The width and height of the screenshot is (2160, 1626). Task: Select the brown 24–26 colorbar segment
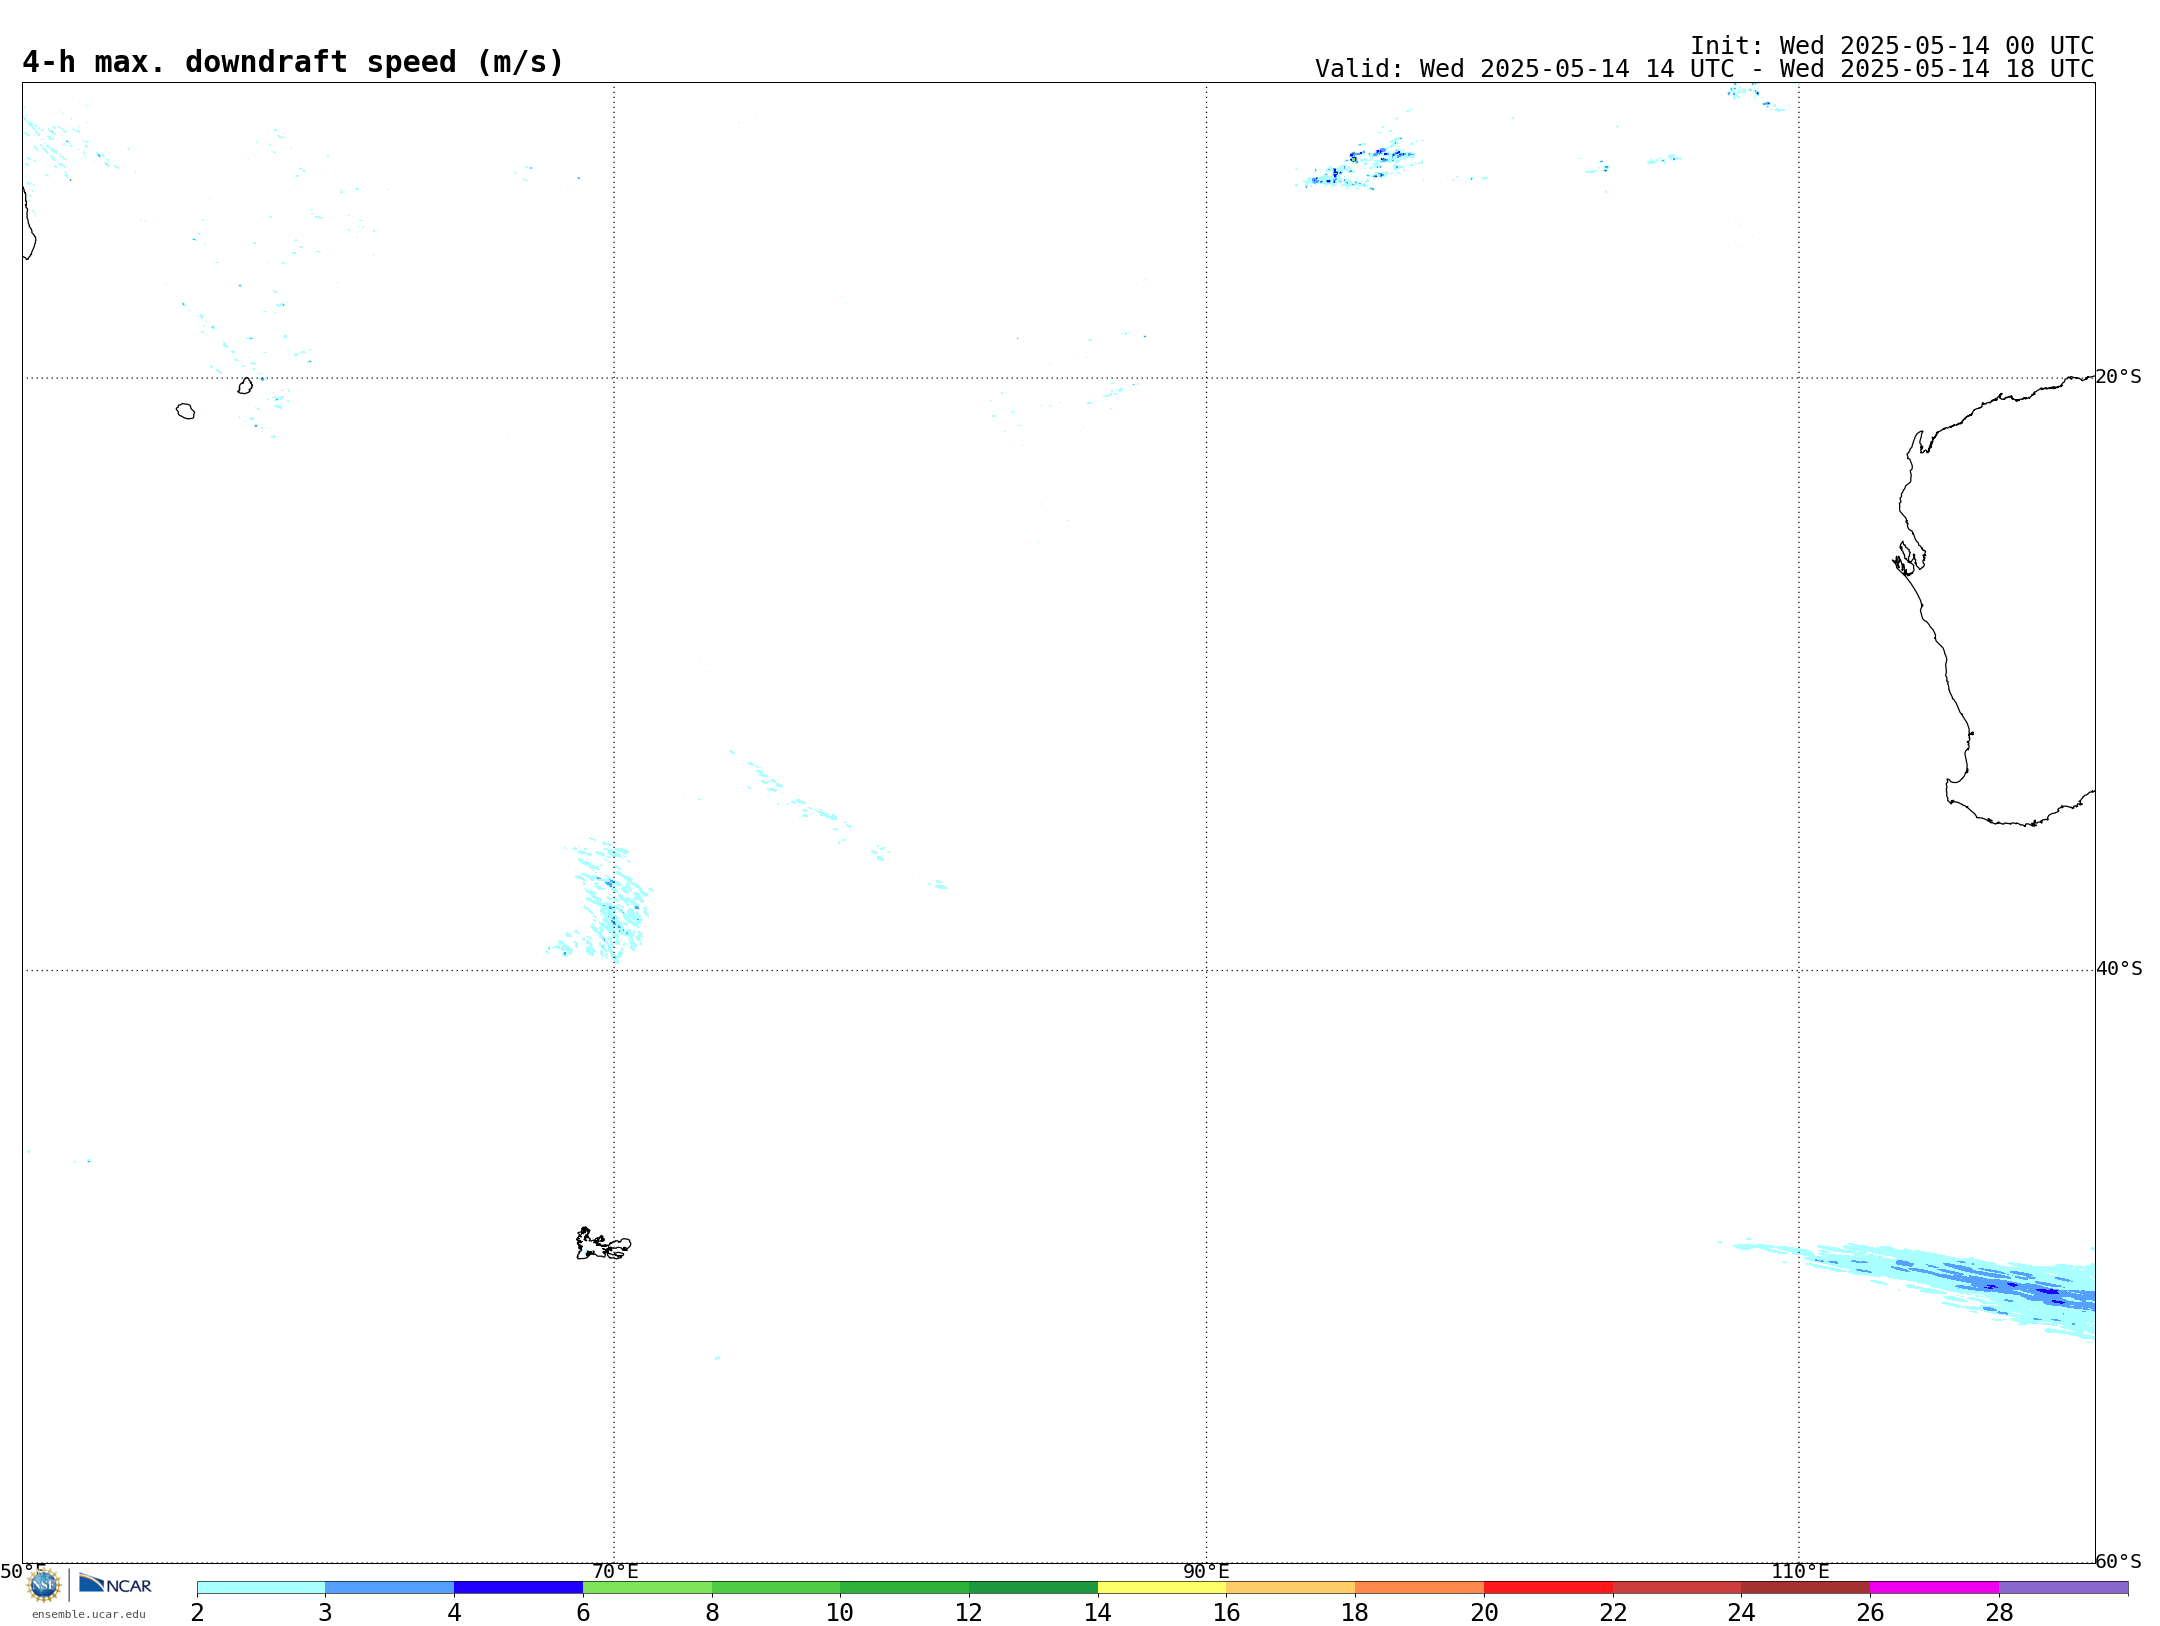[1806, 1587]
